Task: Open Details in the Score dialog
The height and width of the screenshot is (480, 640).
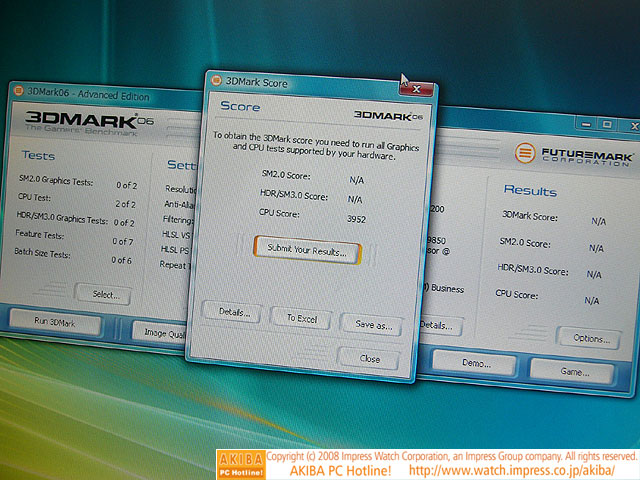Action: point(233,313)
